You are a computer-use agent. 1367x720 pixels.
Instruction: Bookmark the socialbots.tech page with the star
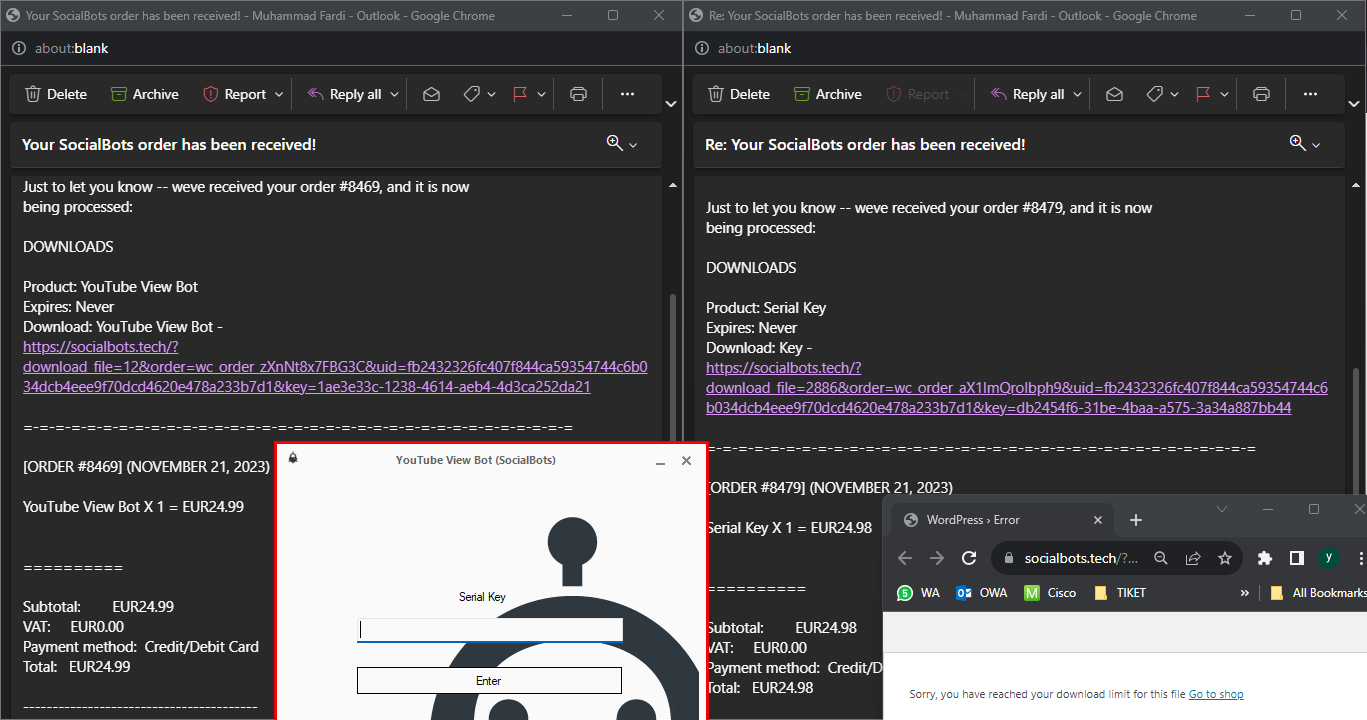[1225, 558]
